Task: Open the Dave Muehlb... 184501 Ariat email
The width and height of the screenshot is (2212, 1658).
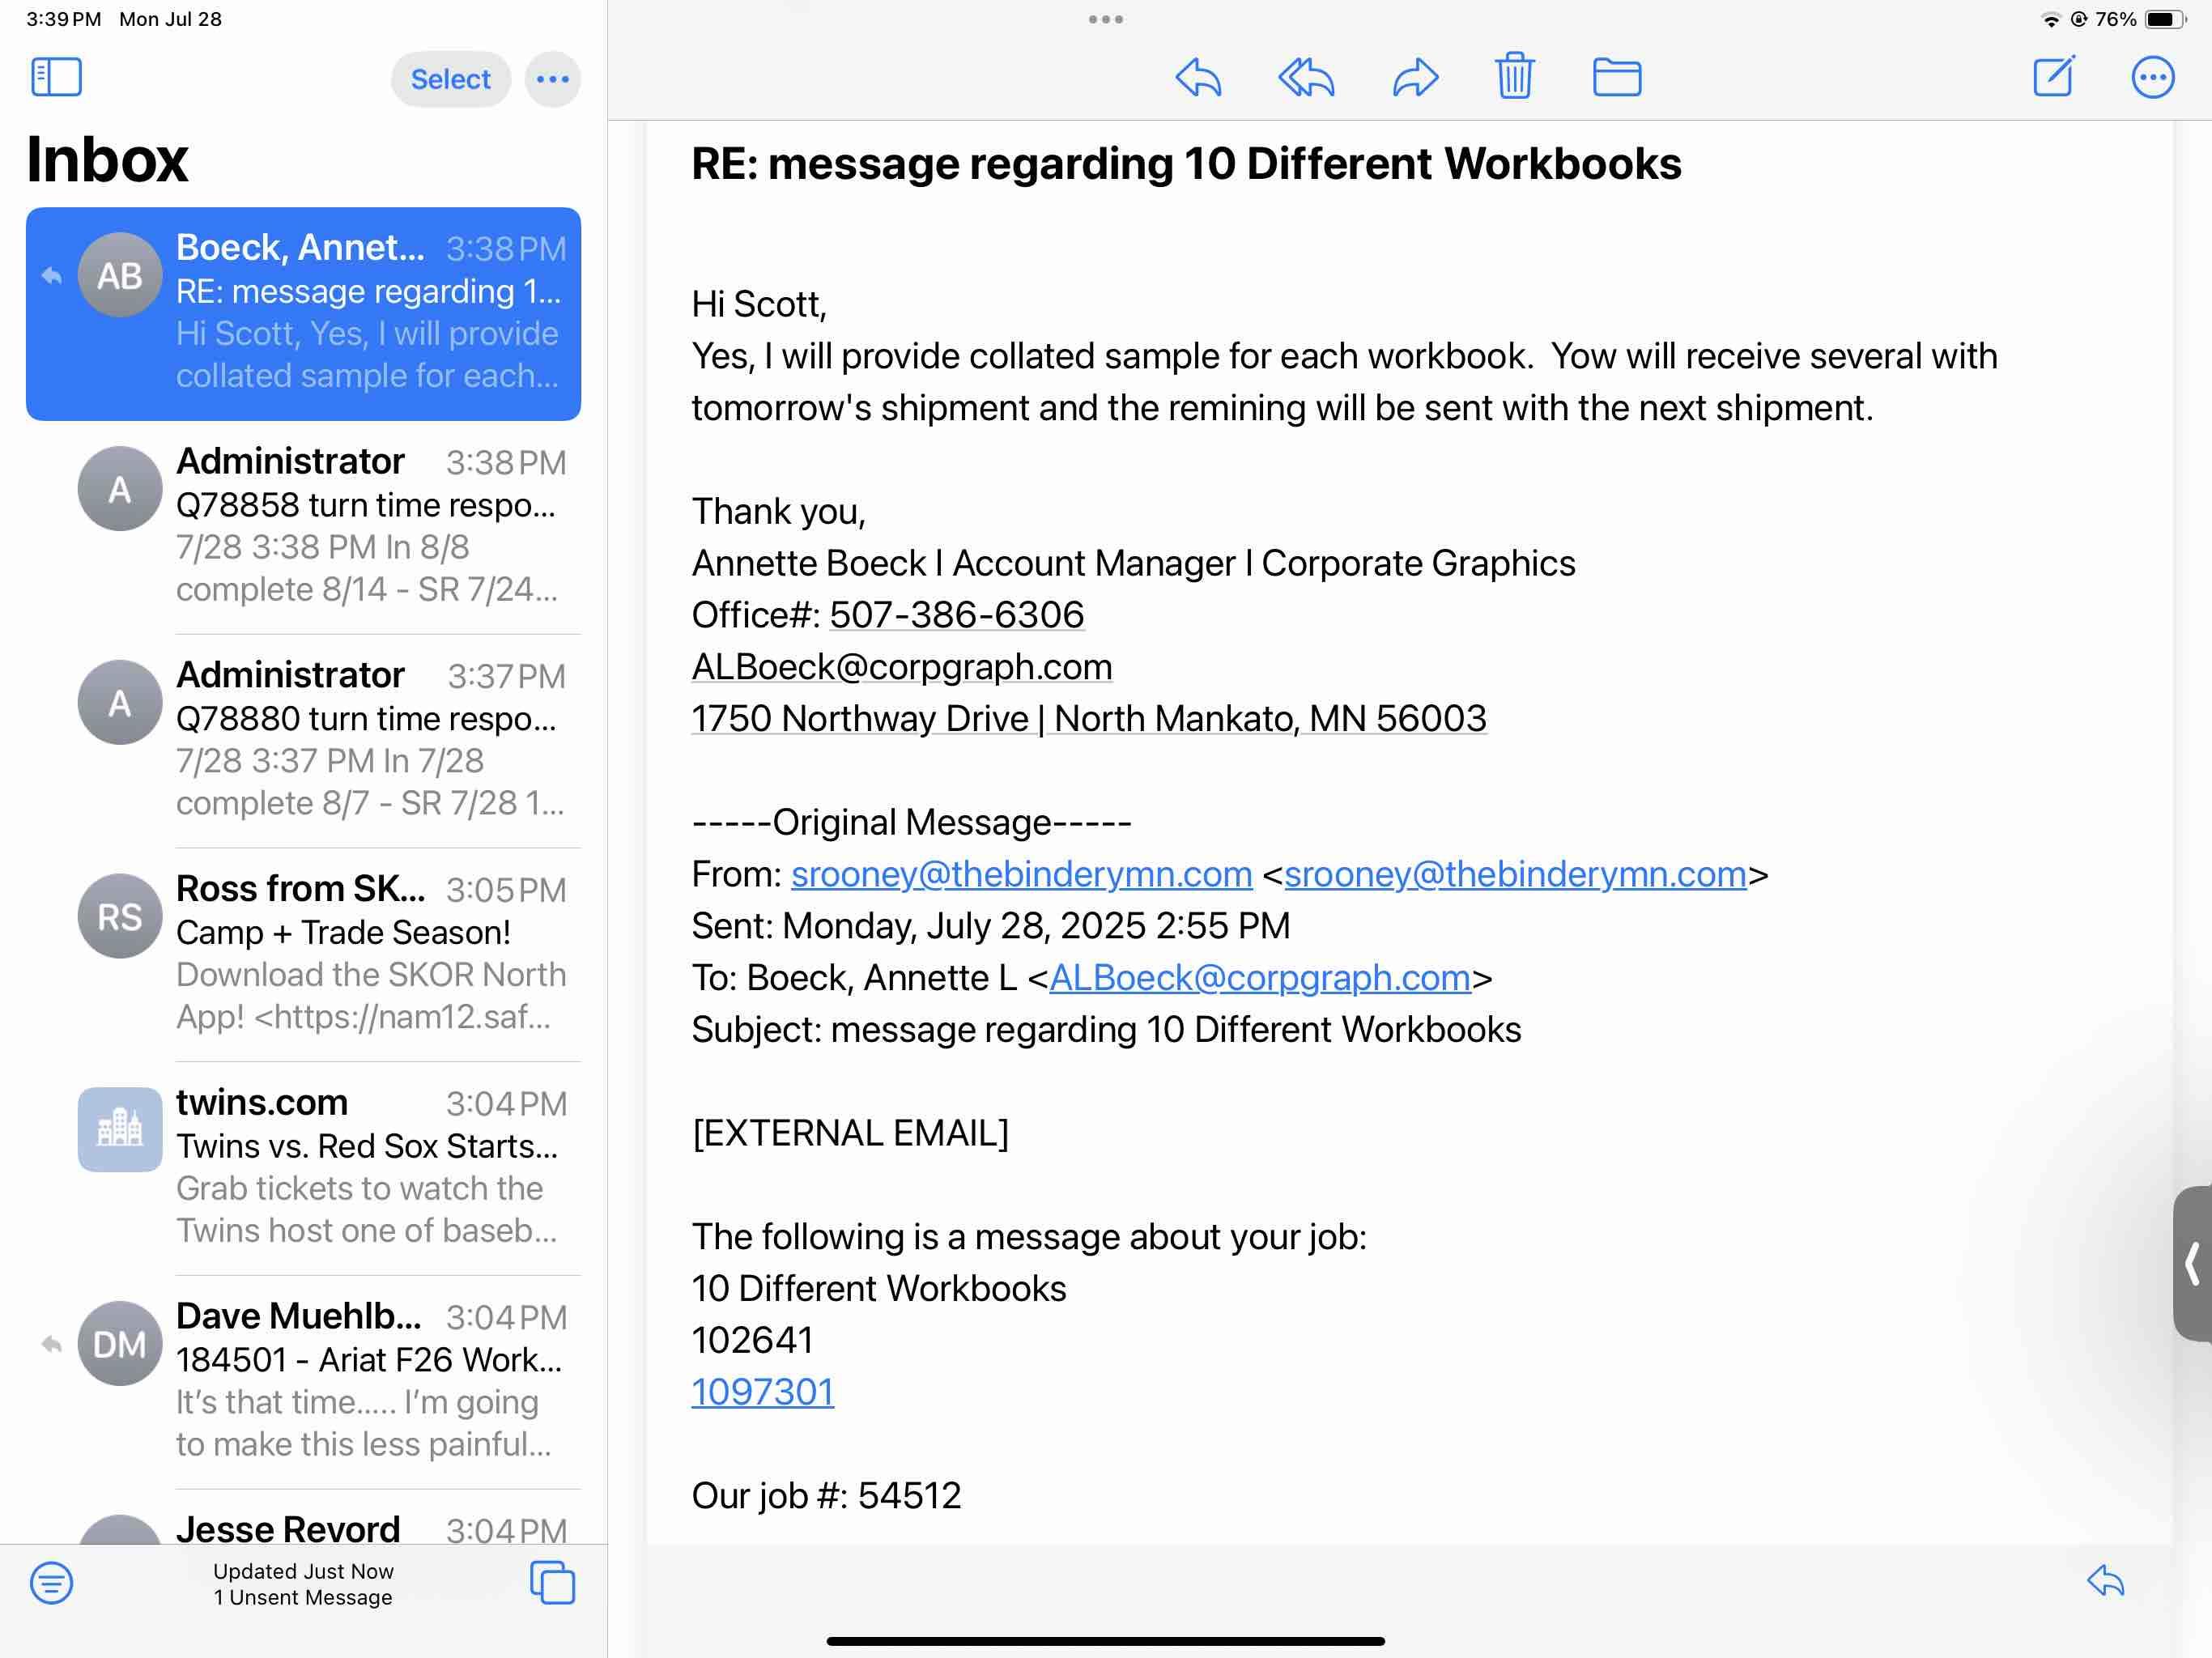Action: click(370, 1380)
